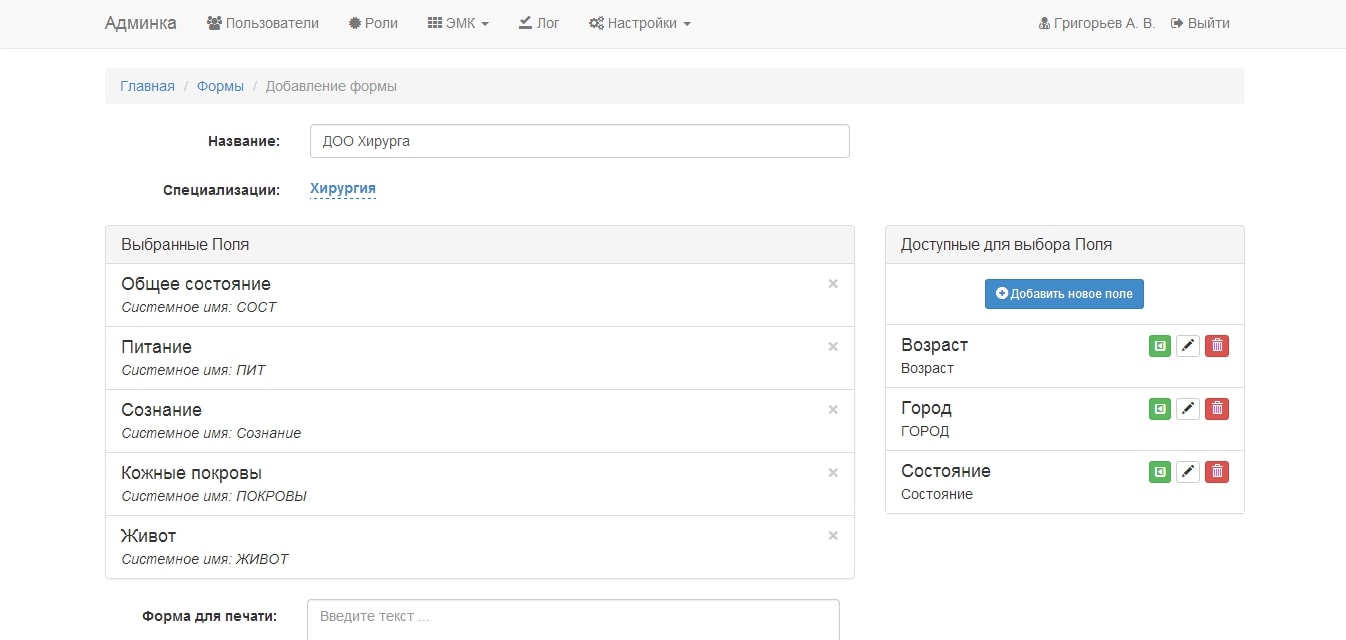Go to Главная breadcrumb link
This screenshot has height=640, width=1346.
147,86
